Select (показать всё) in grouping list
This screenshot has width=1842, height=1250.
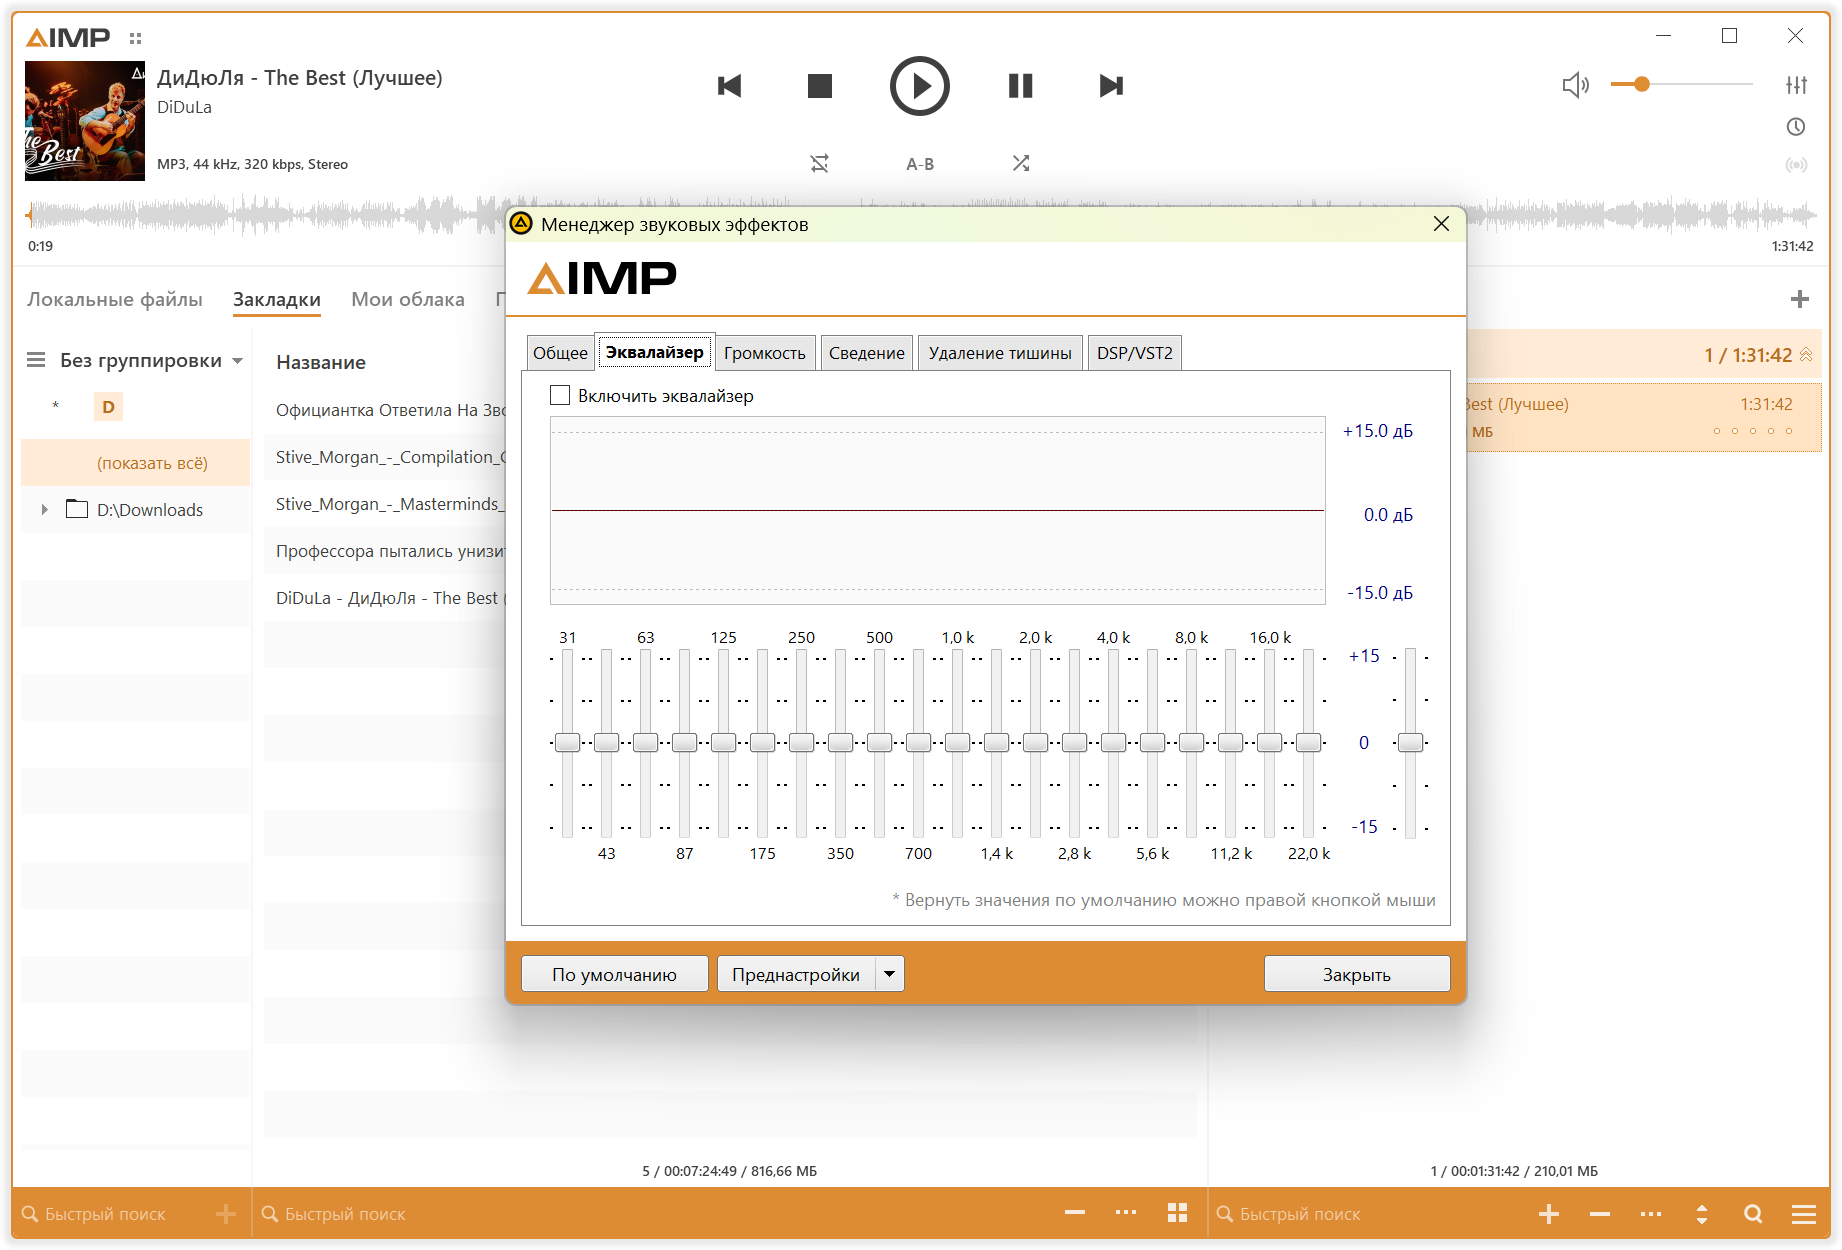pyautogui.click(x=136, y=463)
